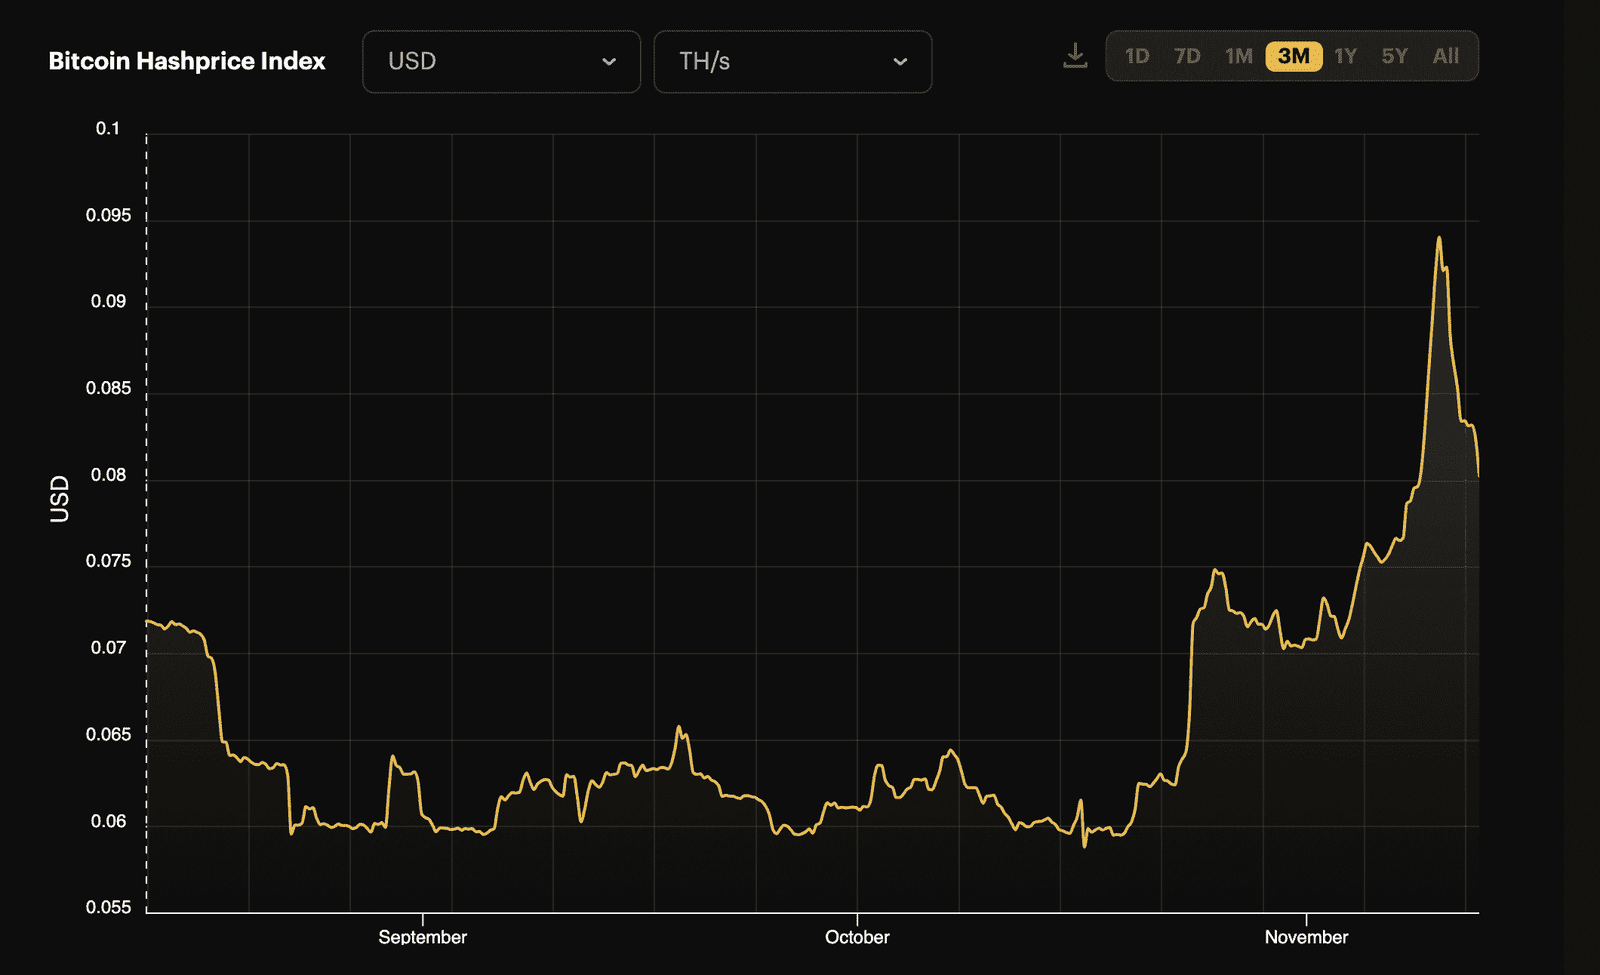
Task: Click the All range button
Action: 1445,56
